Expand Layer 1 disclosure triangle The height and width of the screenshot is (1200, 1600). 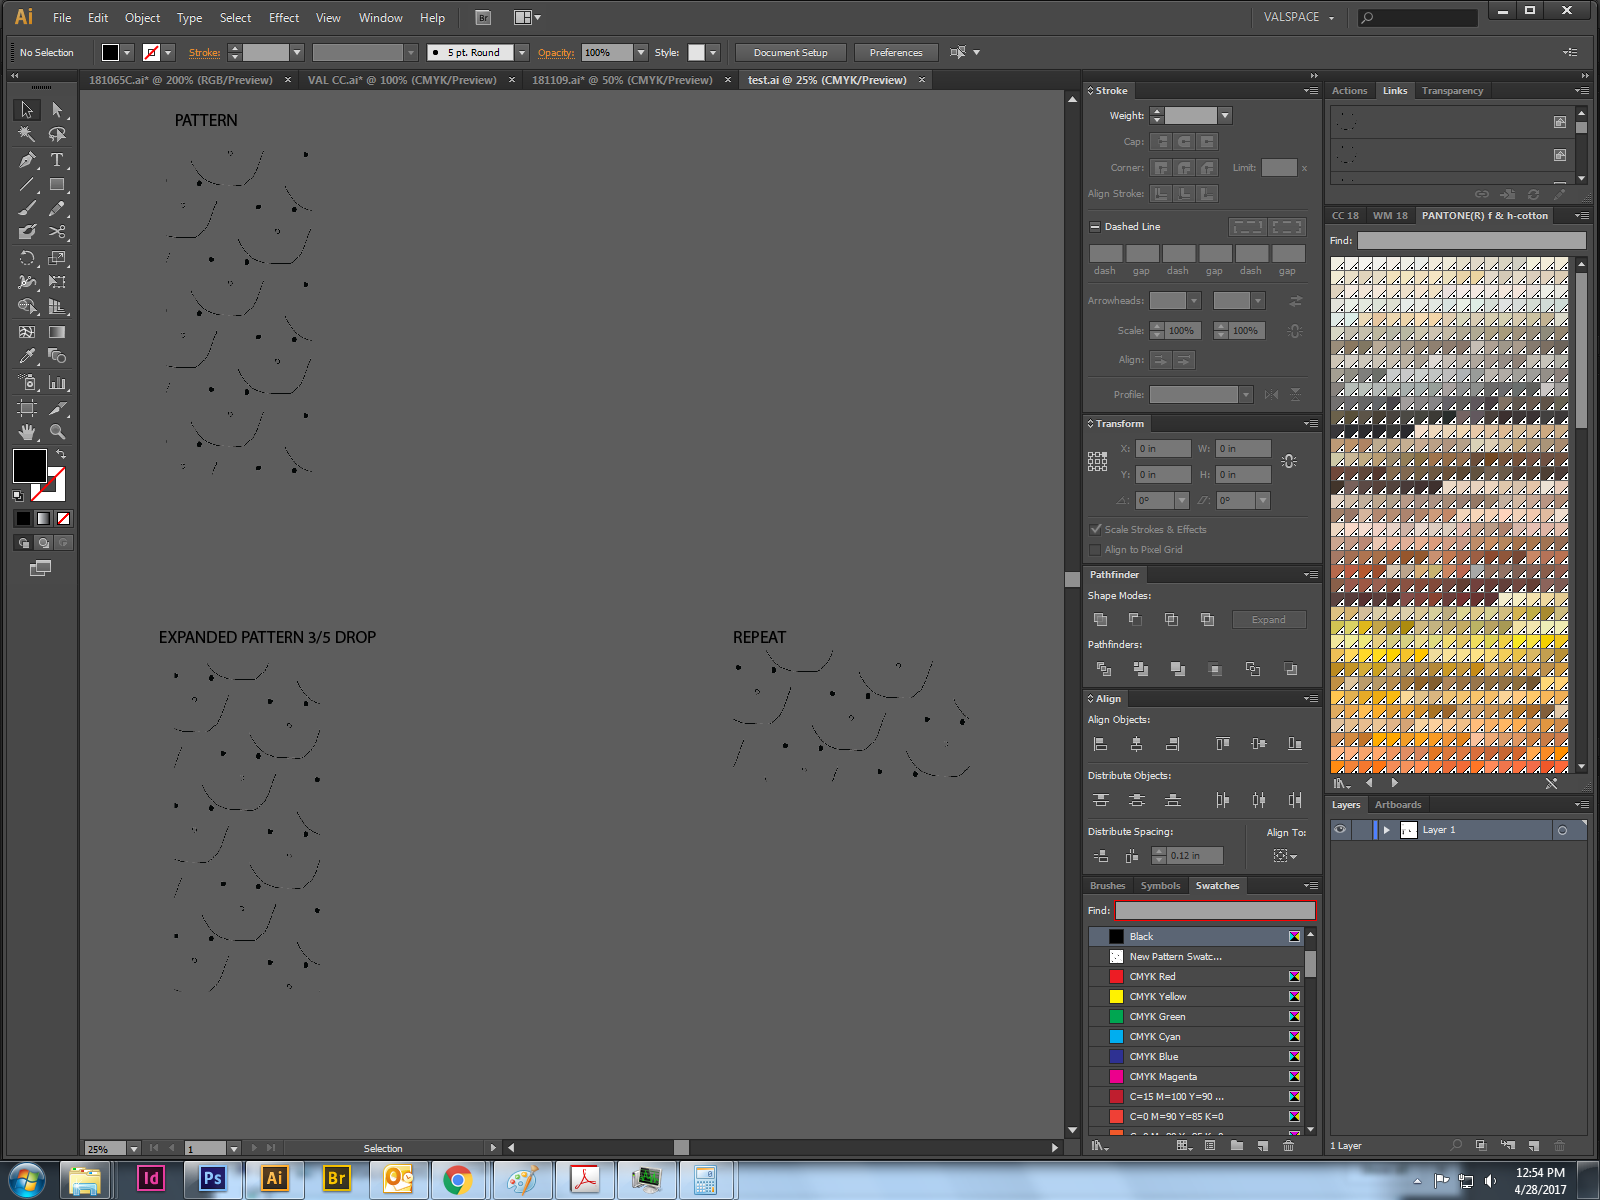click(x=1386, y=830)
